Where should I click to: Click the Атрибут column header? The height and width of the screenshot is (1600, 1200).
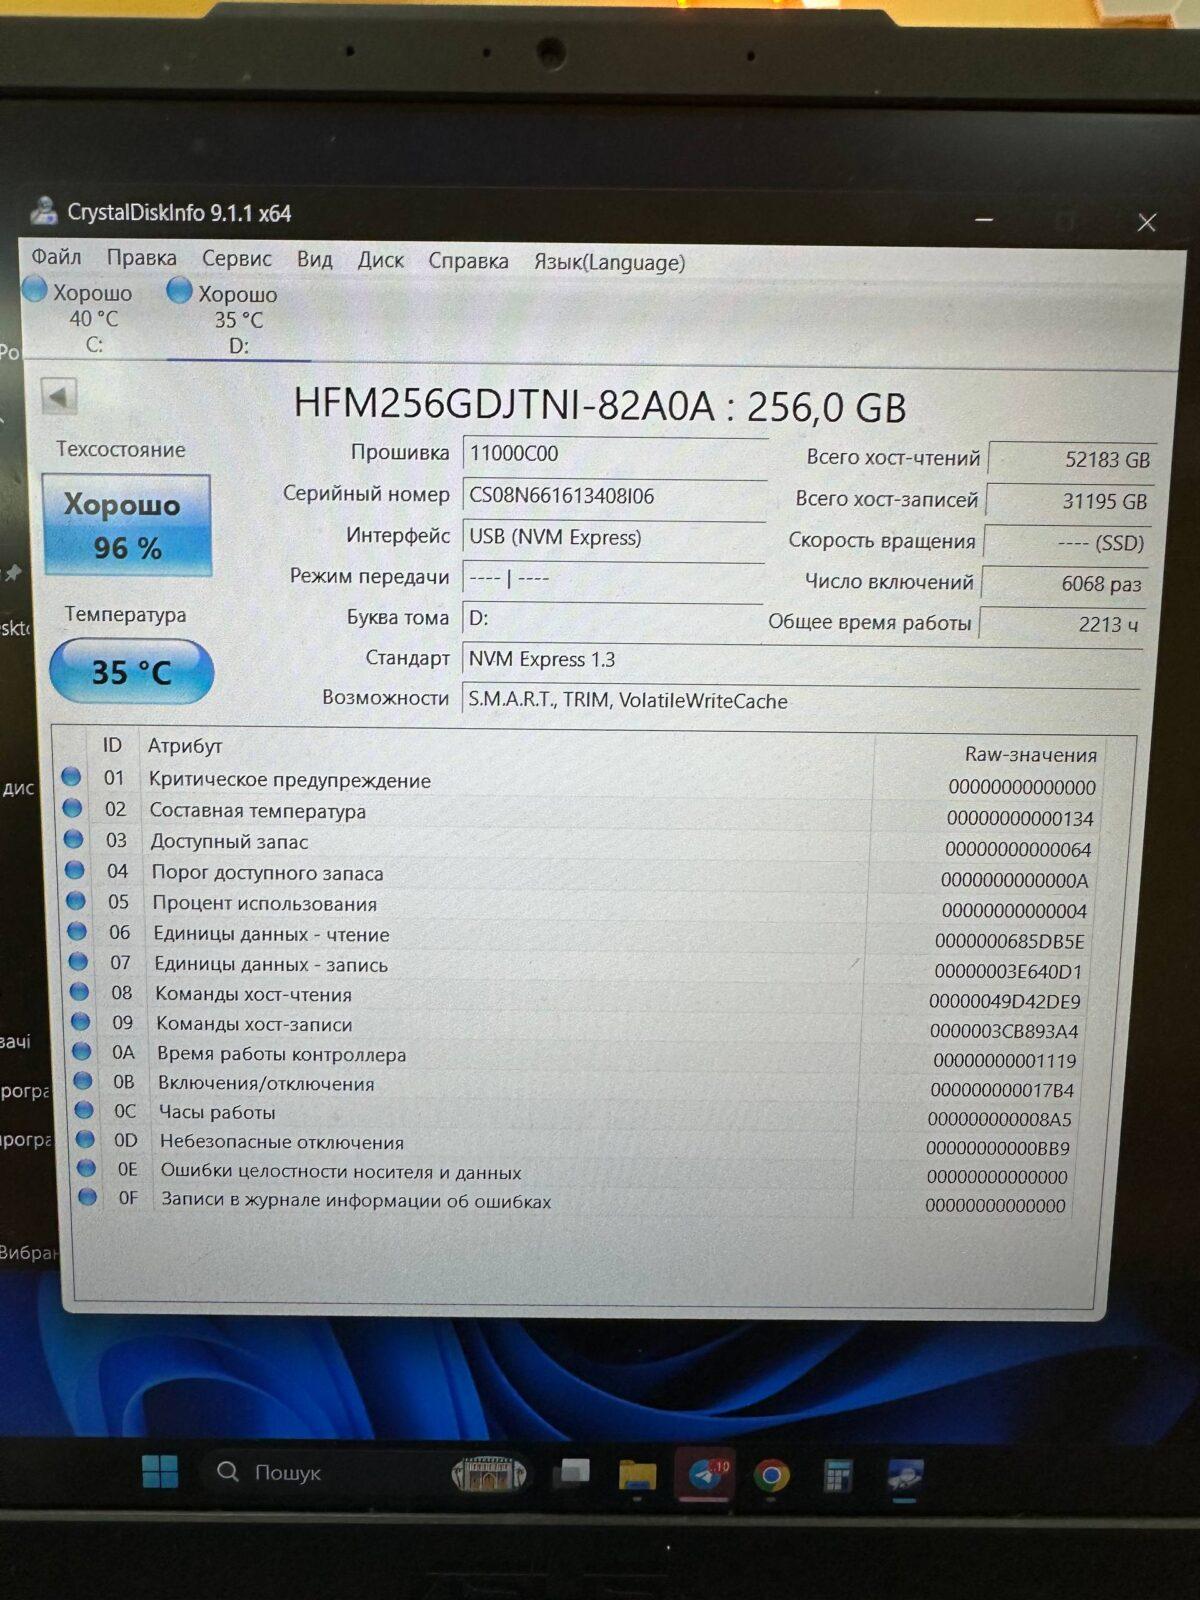185,746
